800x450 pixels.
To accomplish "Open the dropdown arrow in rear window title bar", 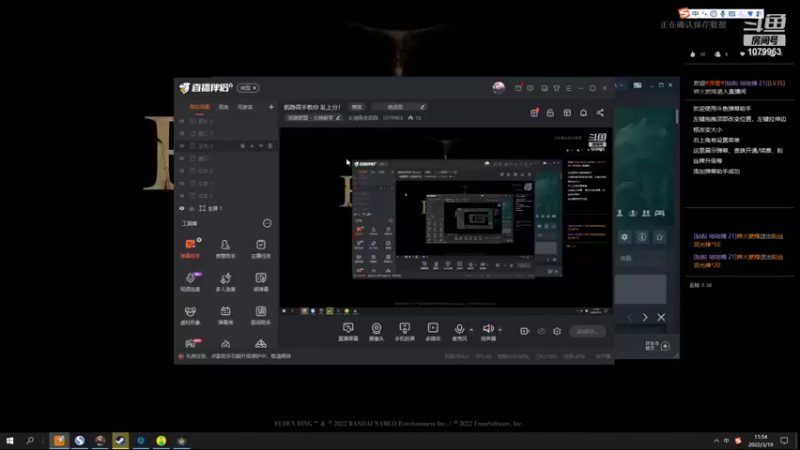I will click(x=621, y=85).
